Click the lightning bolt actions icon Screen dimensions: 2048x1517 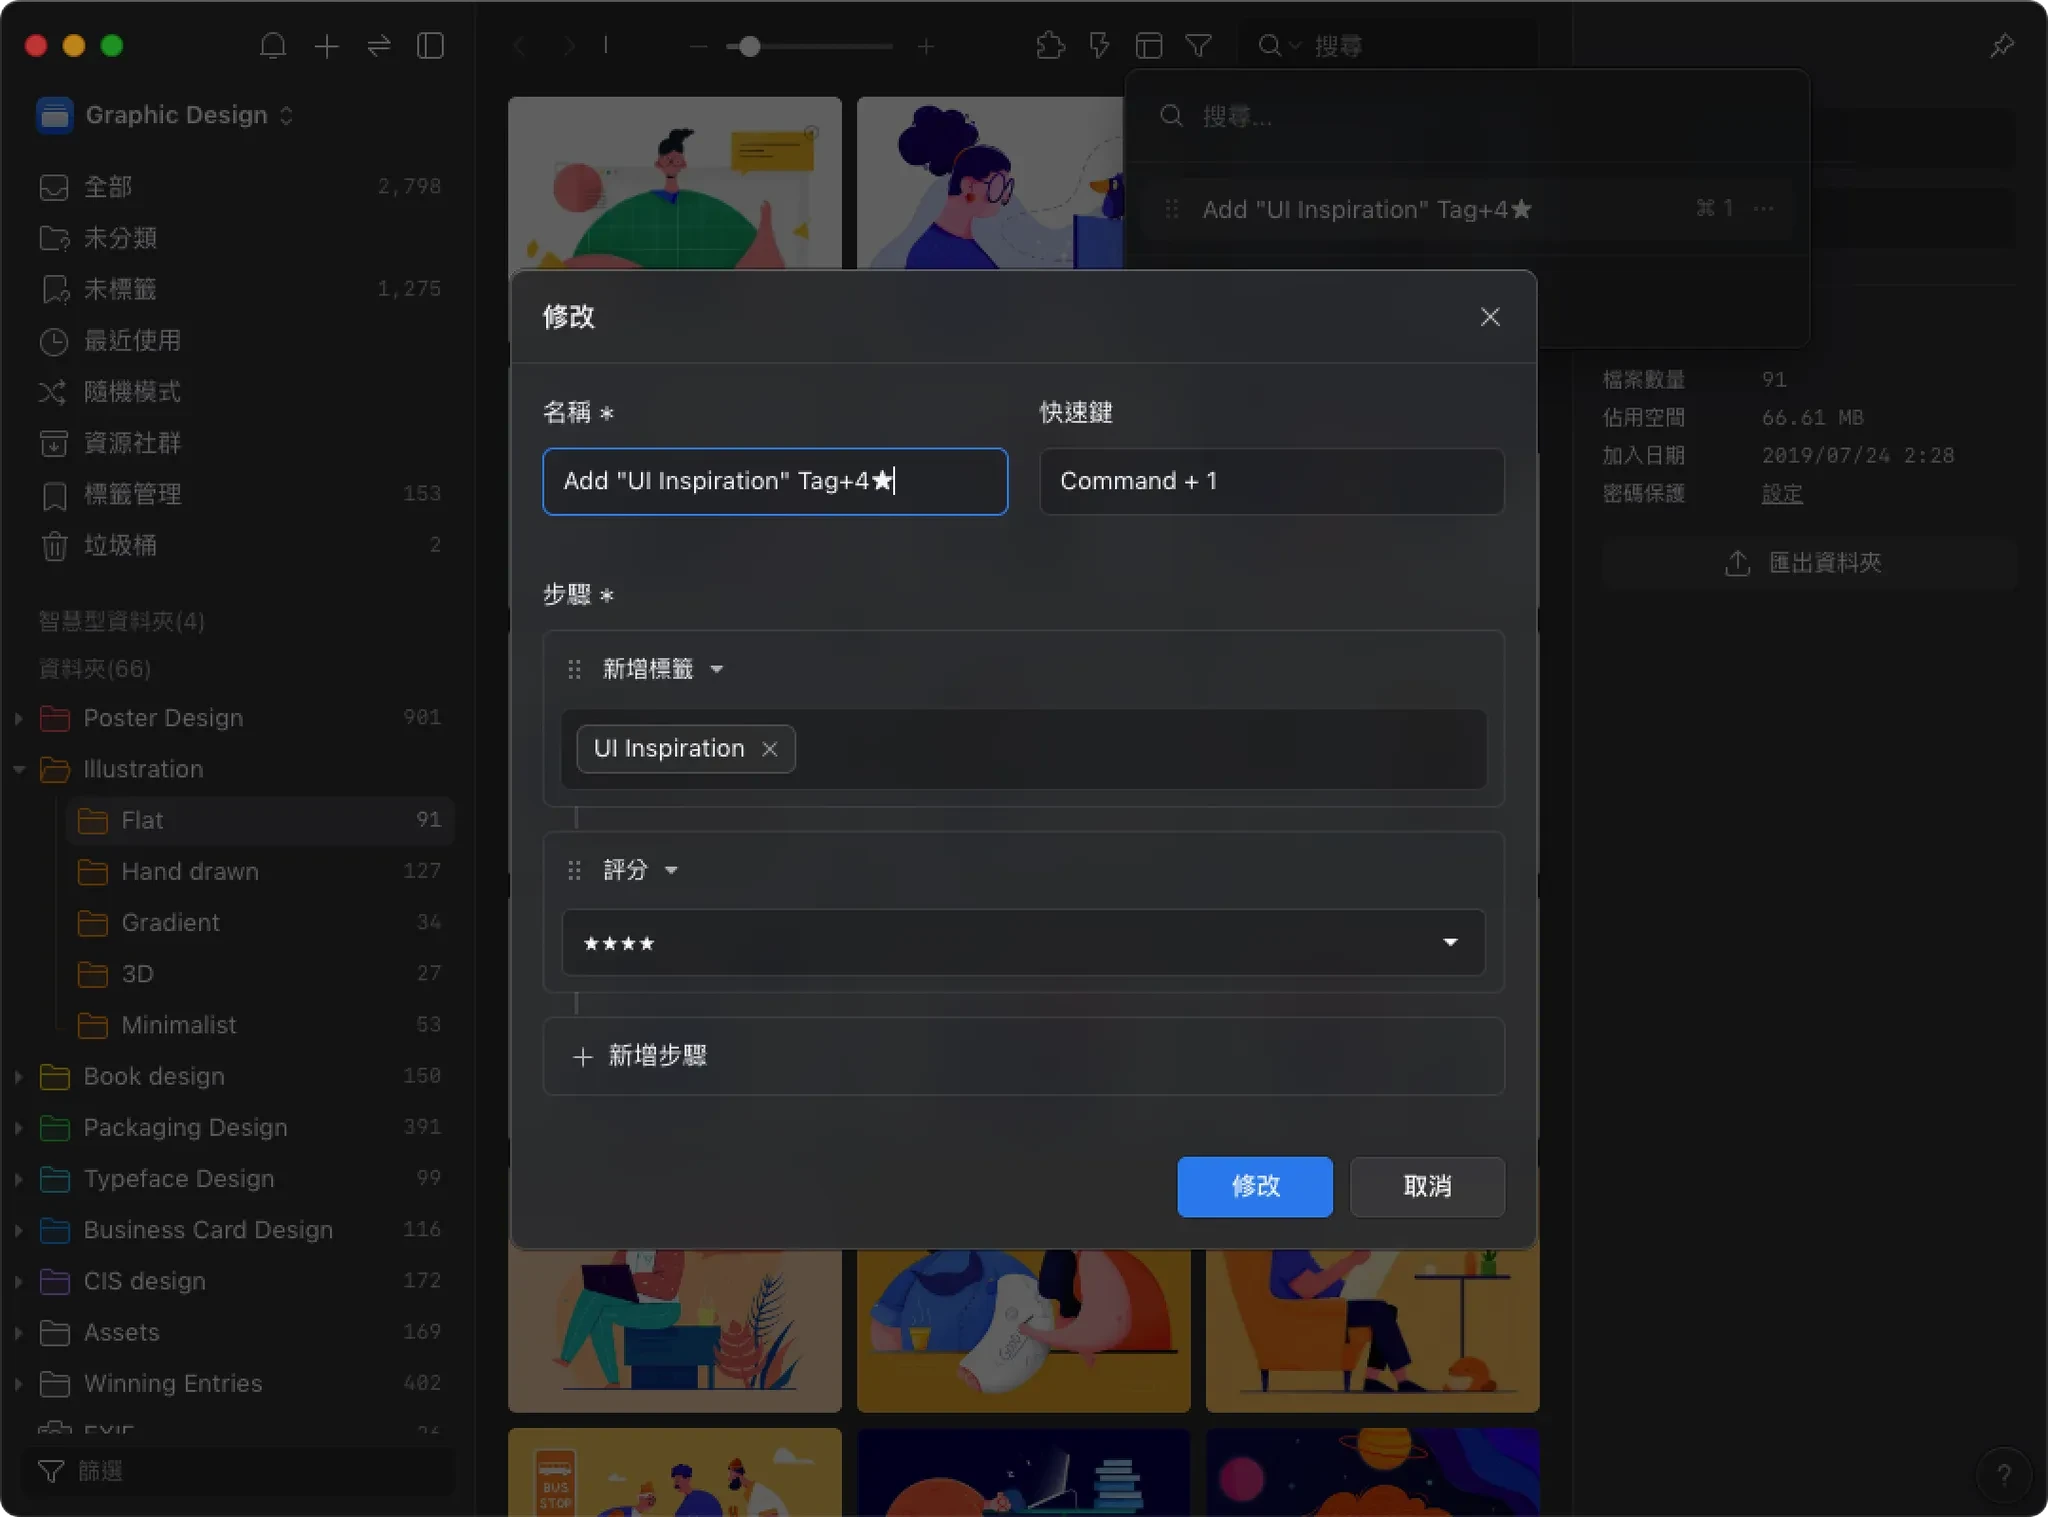click(x=1099, y=46)
